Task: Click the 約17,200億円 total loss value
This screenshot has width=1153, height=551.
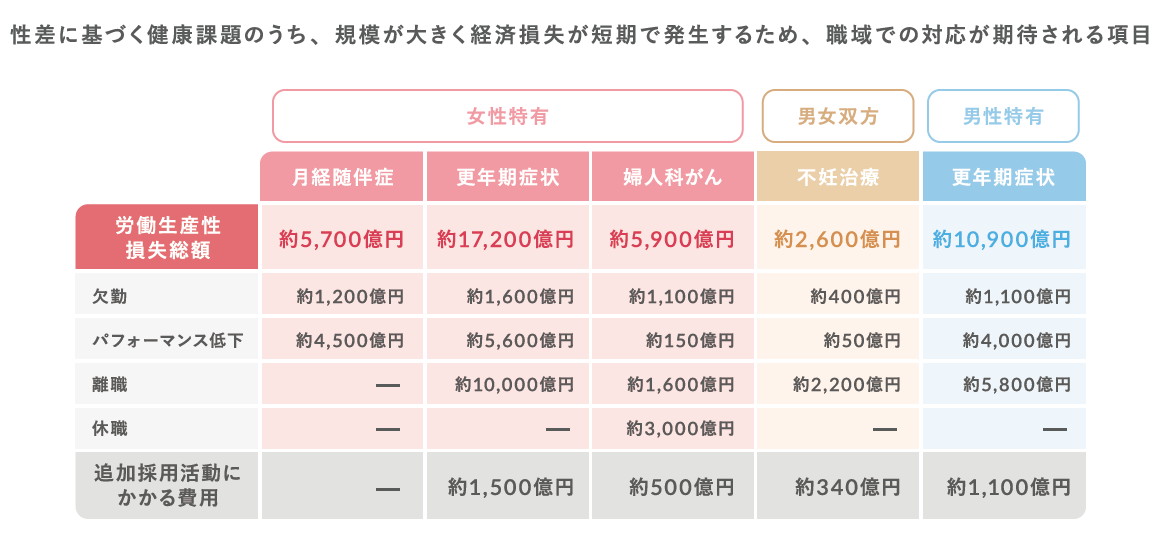Action: (506, 239)
